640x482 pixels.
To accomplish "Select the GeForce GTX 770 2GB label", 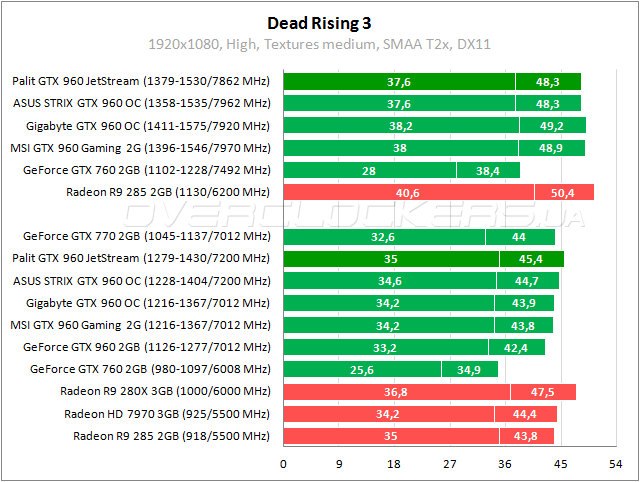I will (x=147, y=237).
